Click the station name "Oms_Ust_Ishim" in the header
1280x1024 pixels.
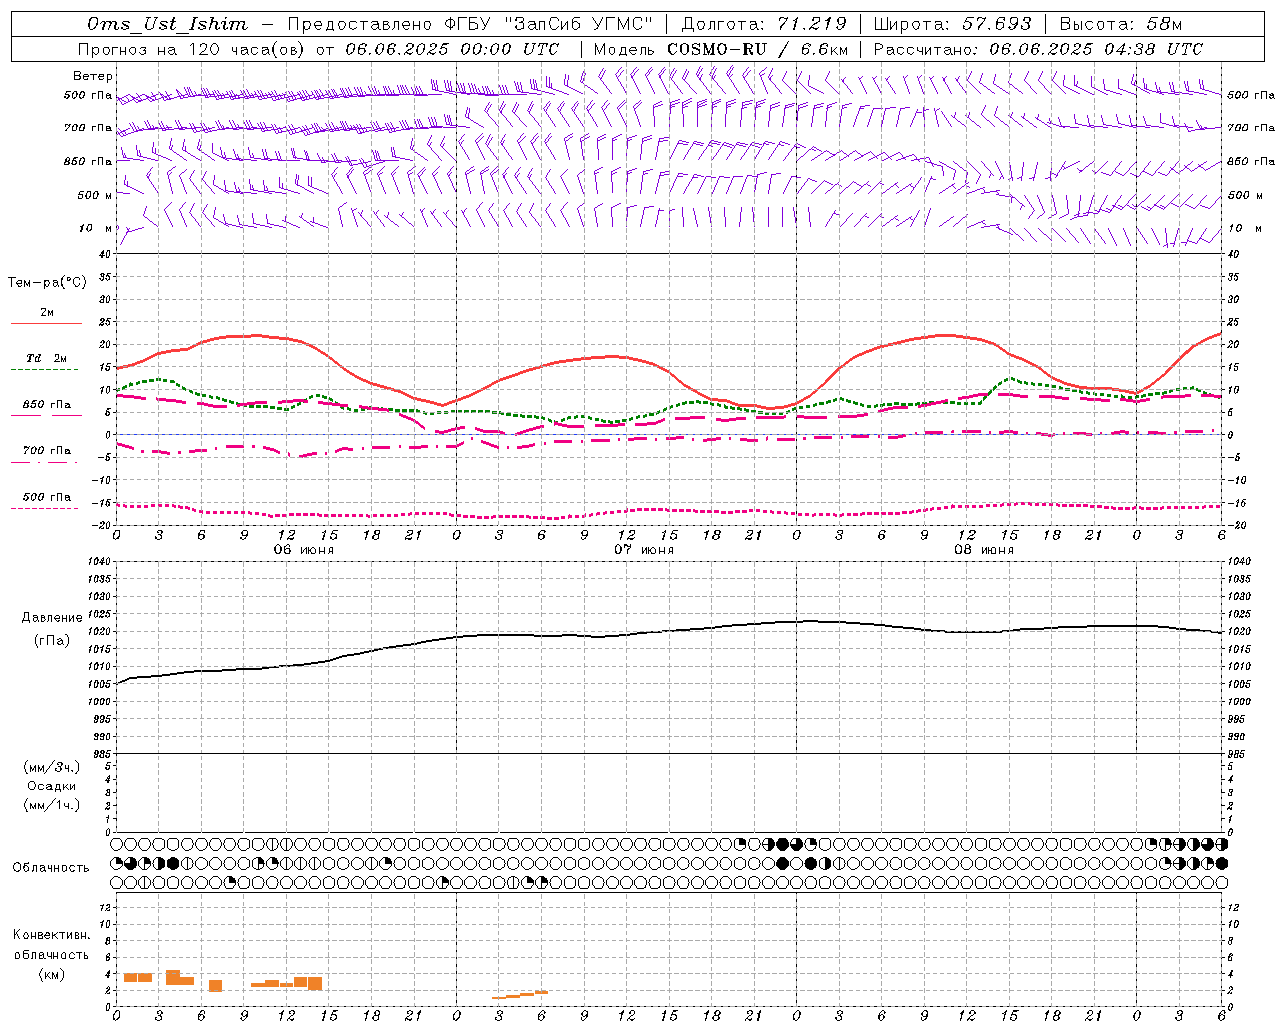tap(167, 24)
